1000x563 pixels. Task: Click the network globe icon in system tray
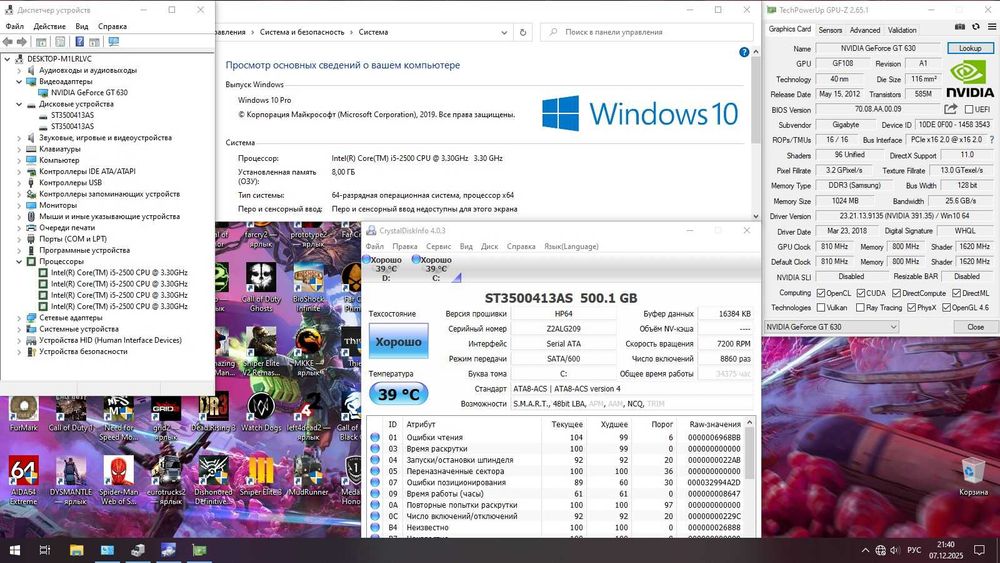pyautogui.click(x=881, y=550)
